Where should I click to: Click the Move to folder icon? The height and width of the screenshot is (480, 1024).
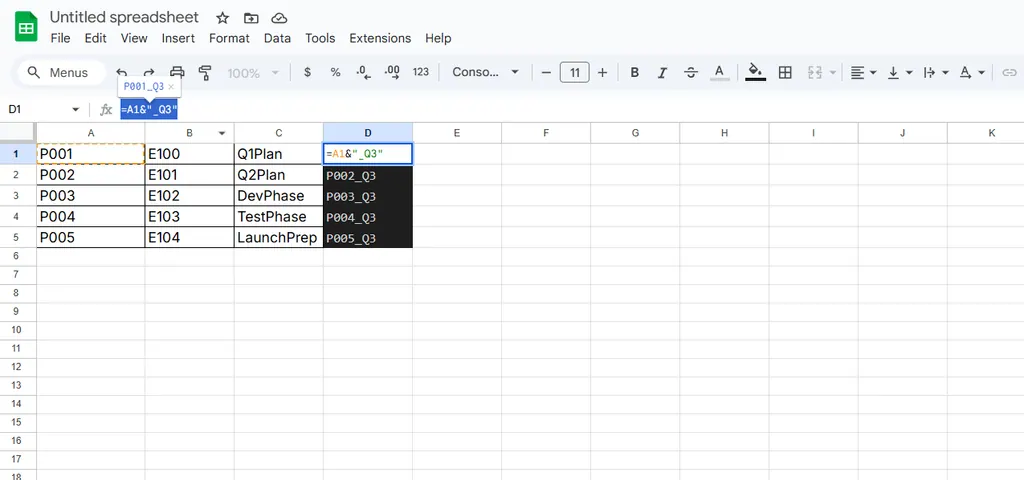tap(251, 18)
